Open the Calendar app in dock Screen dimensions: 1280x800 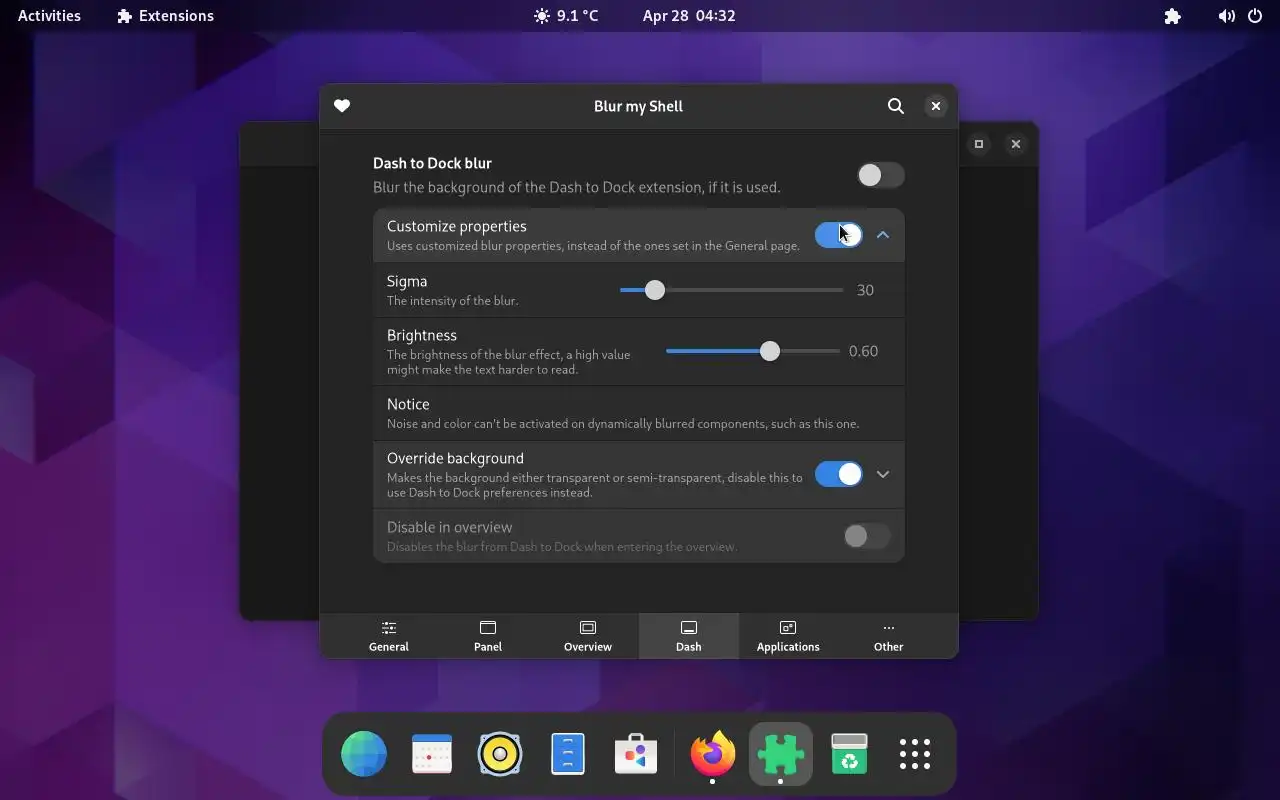tap(432, 754)
